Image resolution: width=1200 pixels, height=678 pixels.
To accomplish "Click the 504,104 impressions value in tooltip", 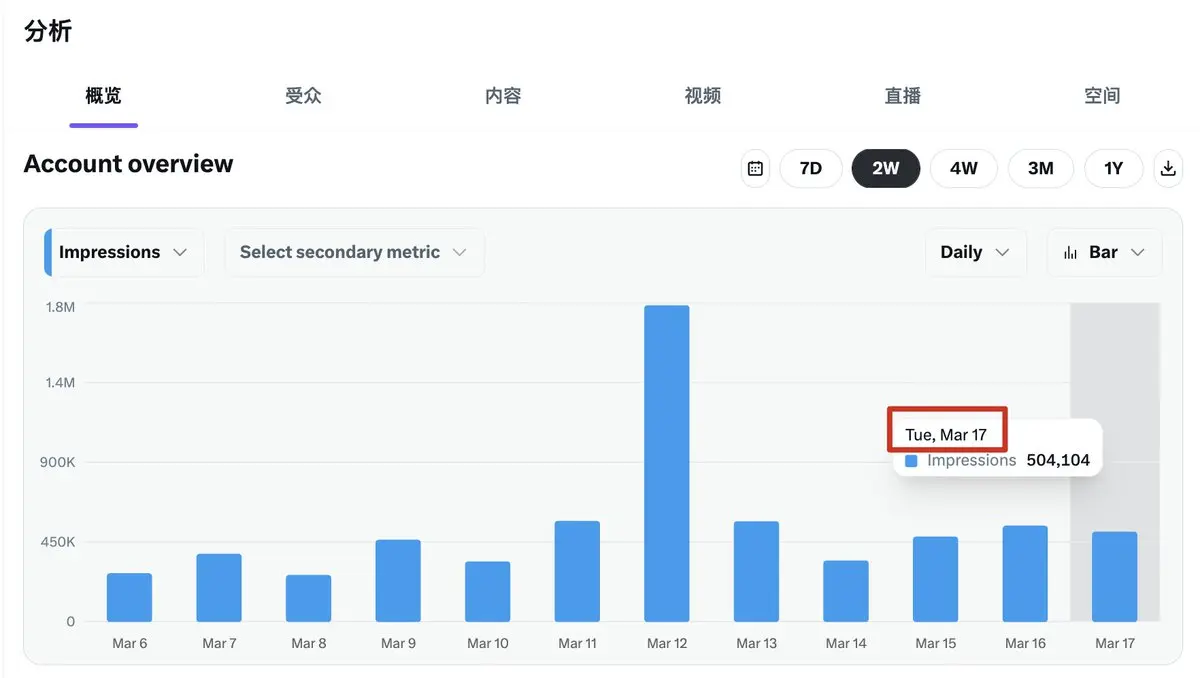I will [x=1058, y=461].
